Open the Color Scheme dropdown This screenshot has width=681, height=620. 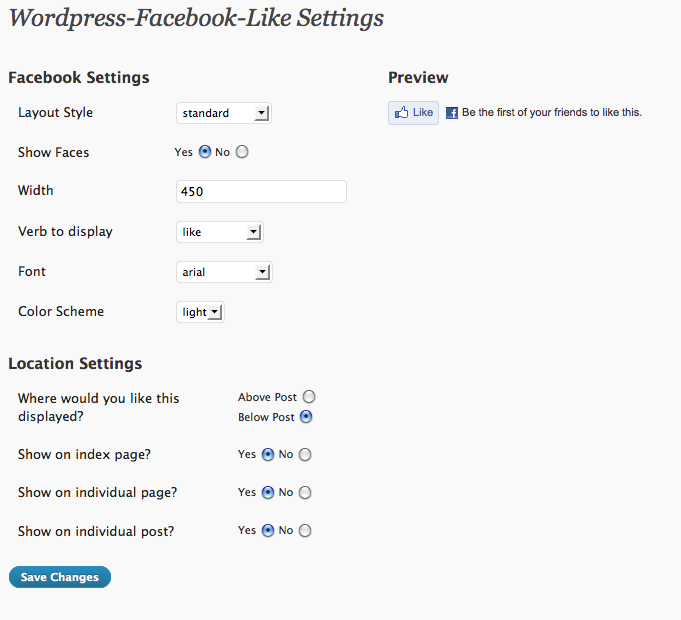[200, 312]
